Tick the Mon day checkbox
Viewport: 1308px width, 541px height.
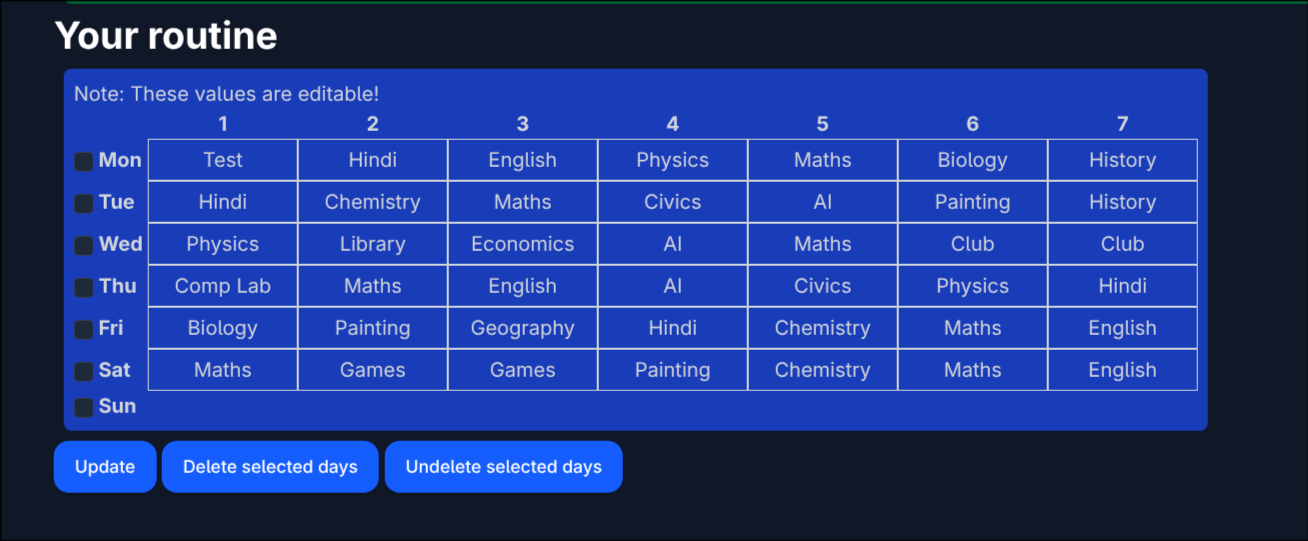84,162
